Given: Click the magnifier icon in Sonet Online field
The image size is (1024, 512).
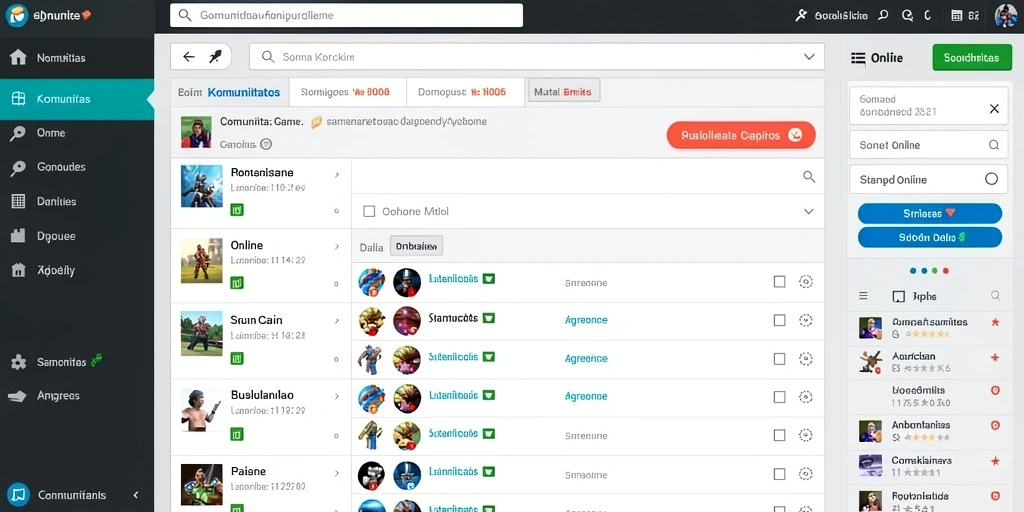Looking at the screenshot, I should [993, 145].
